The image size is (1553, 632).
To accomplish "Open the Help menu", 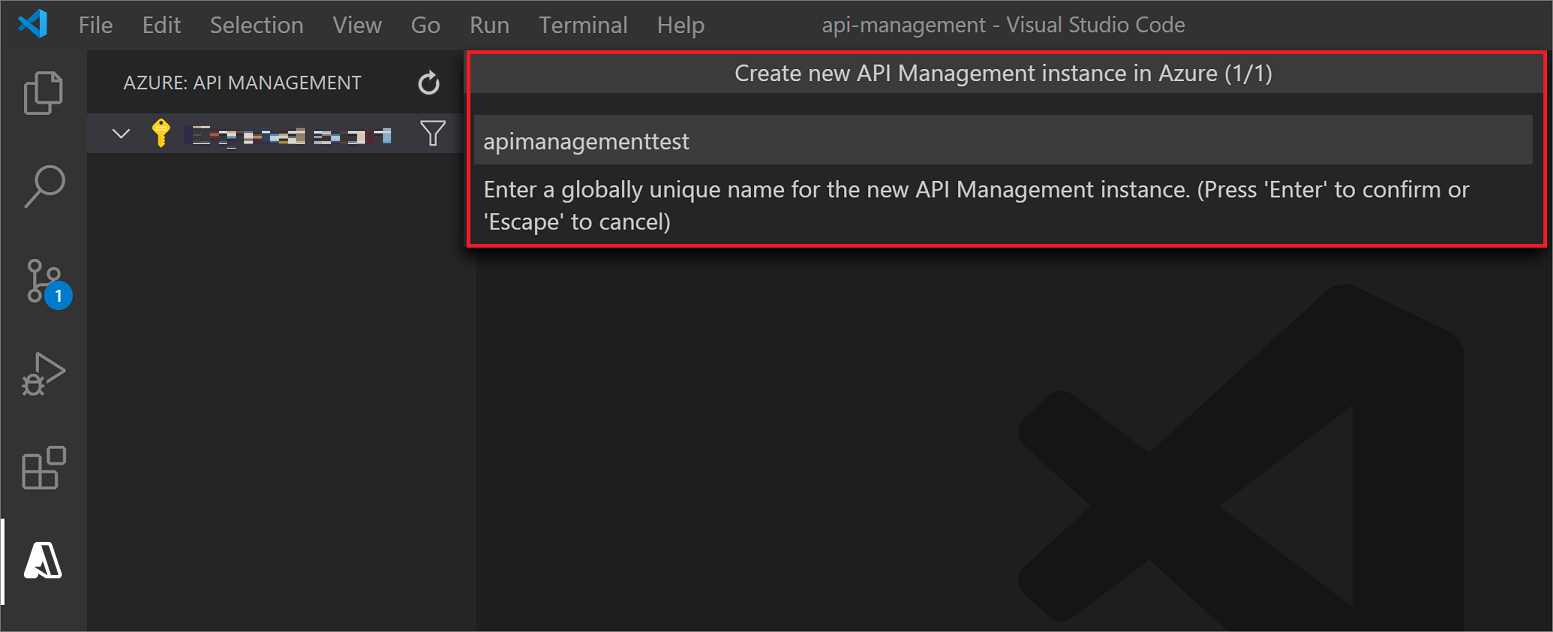I will [x=680, y=24].
